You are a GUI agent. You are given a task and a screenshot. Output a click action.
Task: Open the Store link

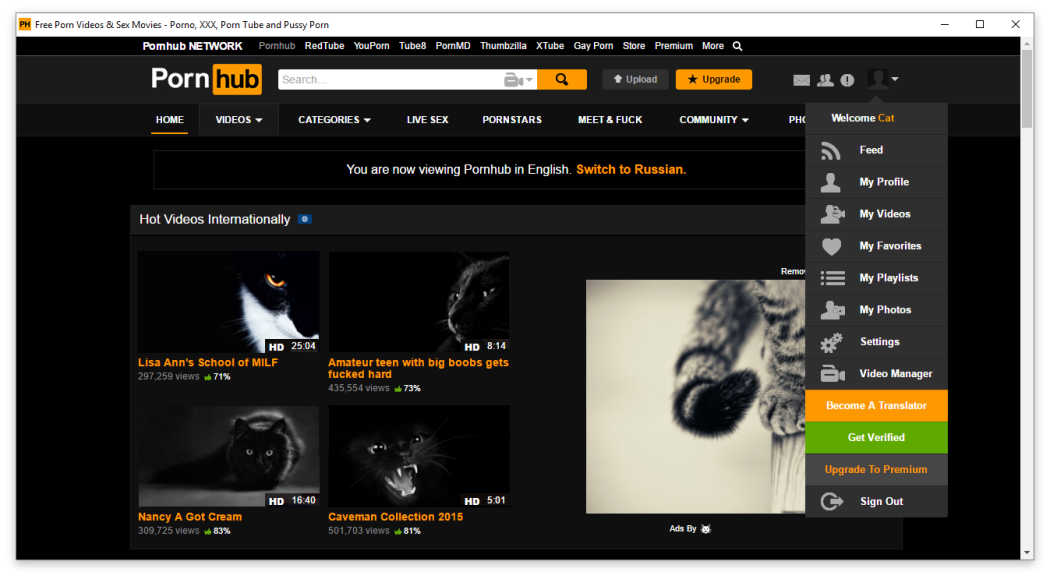[x=633, y=46]
